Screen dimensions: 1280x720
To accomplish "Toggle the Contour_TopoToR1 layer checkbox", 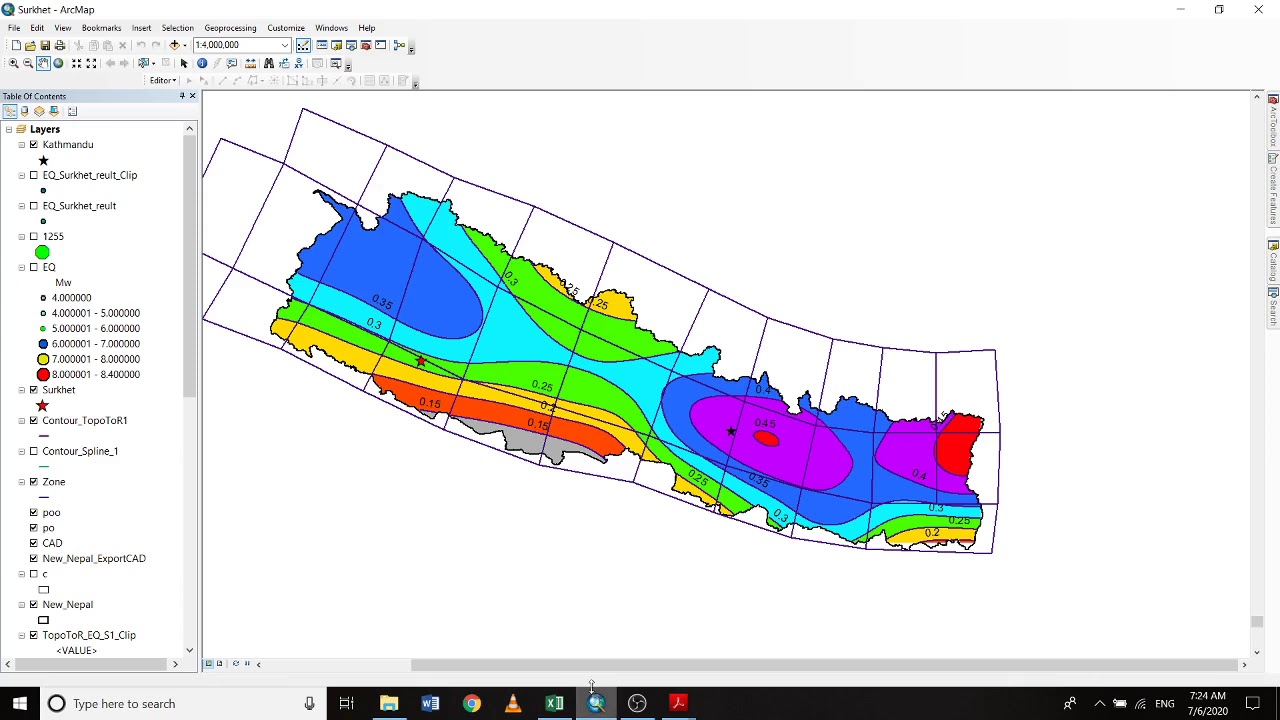I will [34, 421].
